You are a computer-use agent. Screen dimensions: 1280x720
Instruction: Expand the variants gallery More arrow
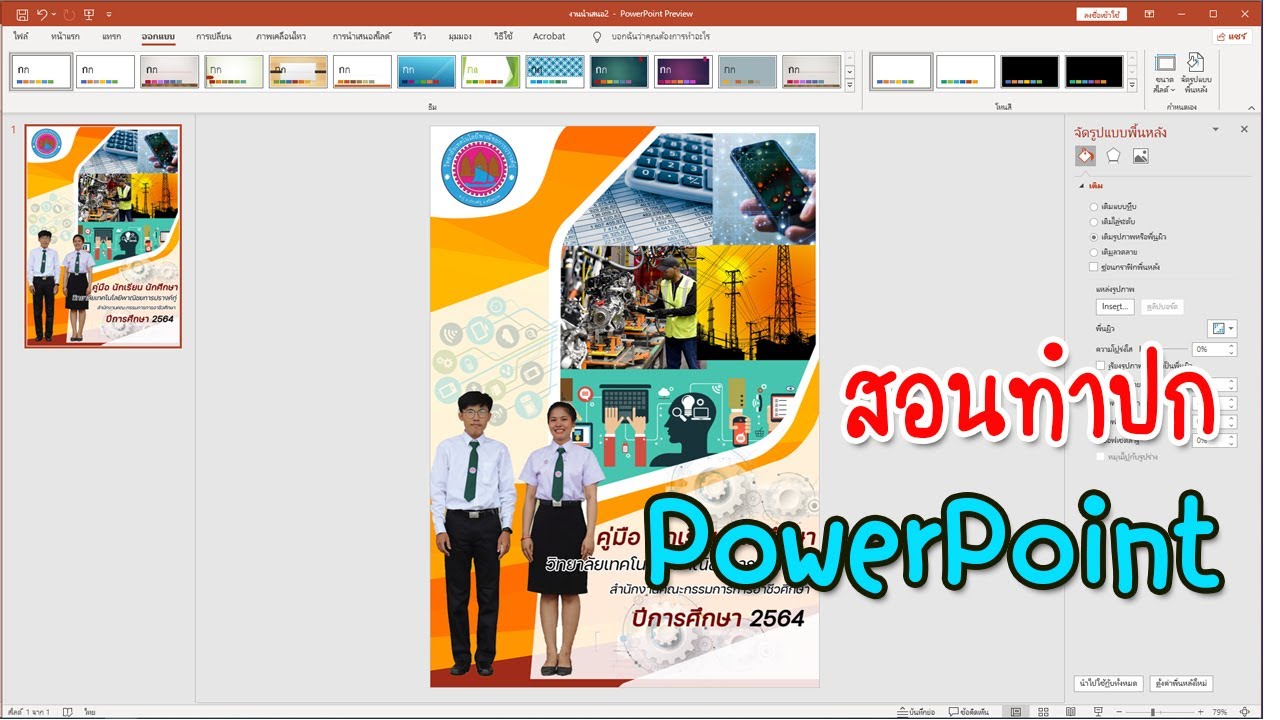(x=1133, y=85)
